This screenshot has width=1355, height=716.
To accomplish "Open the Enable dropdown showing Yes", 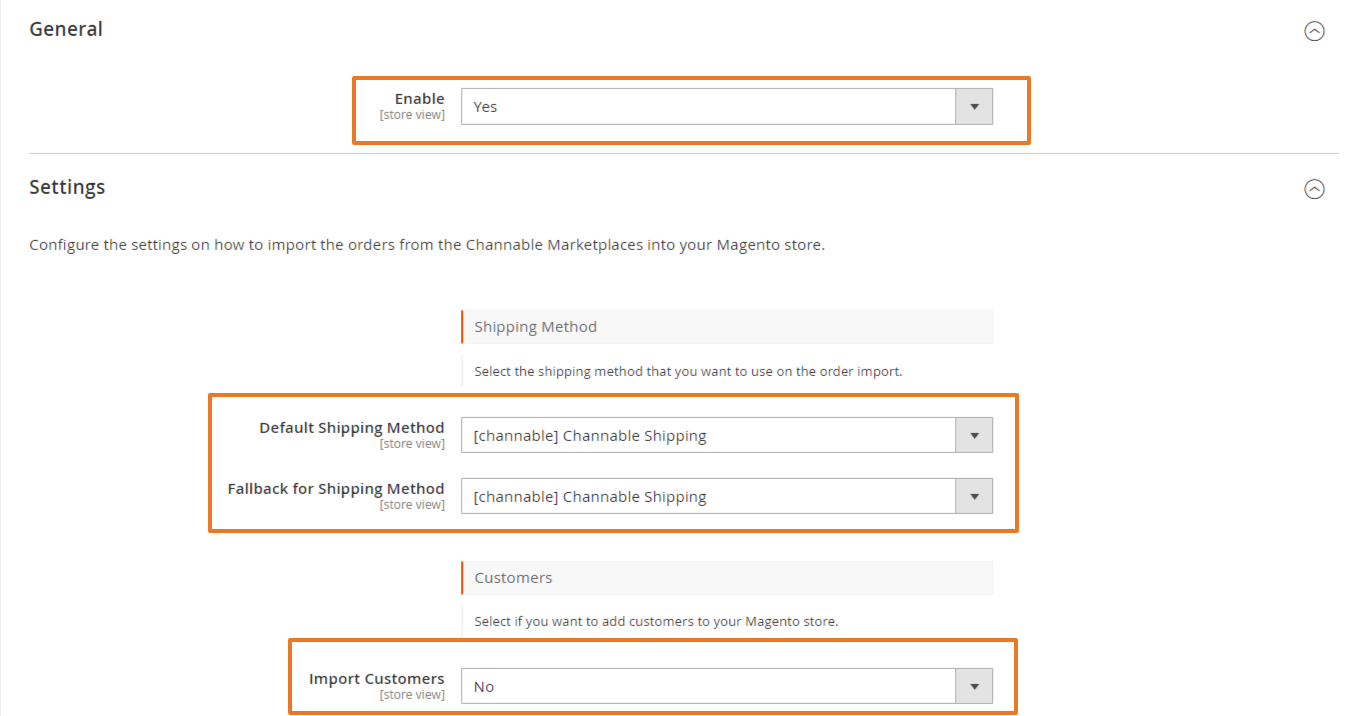I will pos(727,107).
